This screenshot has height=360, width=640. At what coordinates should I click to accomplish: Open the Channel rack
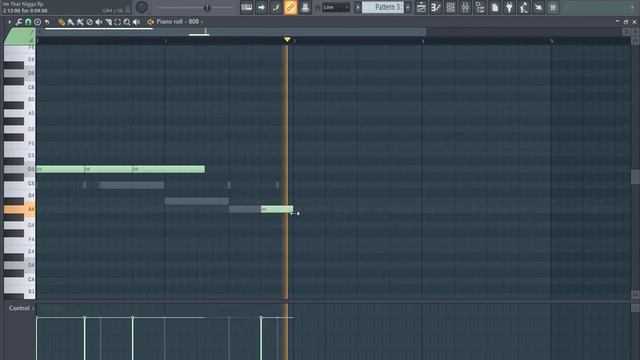point(451,7)
